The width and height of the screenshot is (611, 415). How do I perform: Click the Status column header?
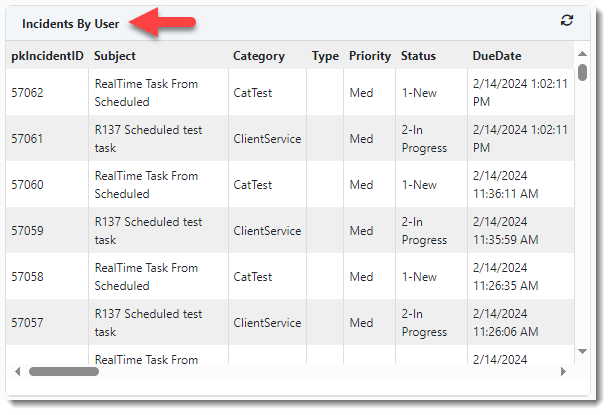point(418,56)
